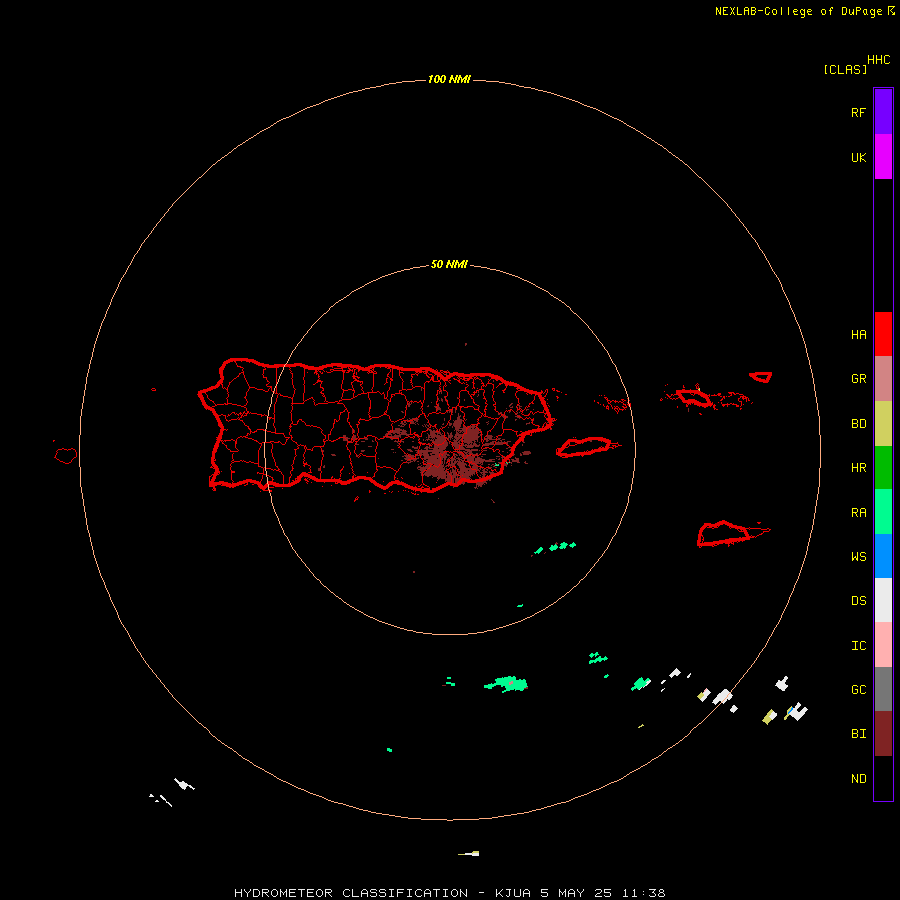Click the RF legend label

point(858,113)
